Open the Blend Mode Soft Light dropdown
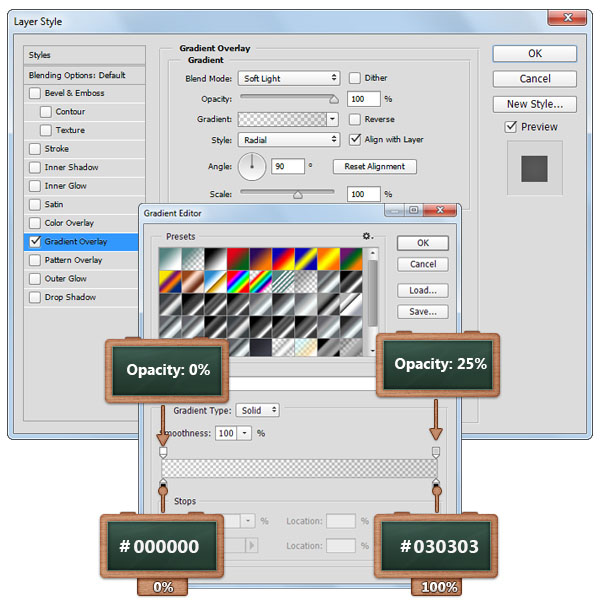This screenshot has width=600, height=600. coord(289,78)
